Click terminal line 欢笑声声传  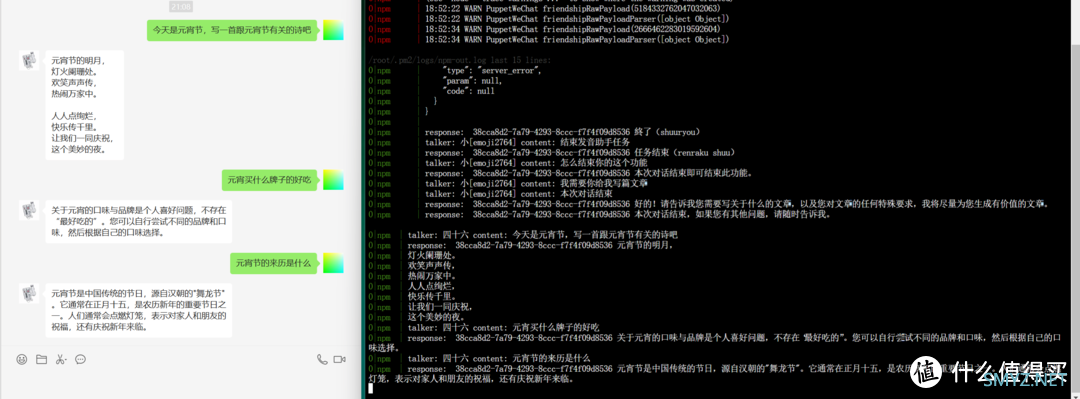pyautogui.click(x=431, y=265)
